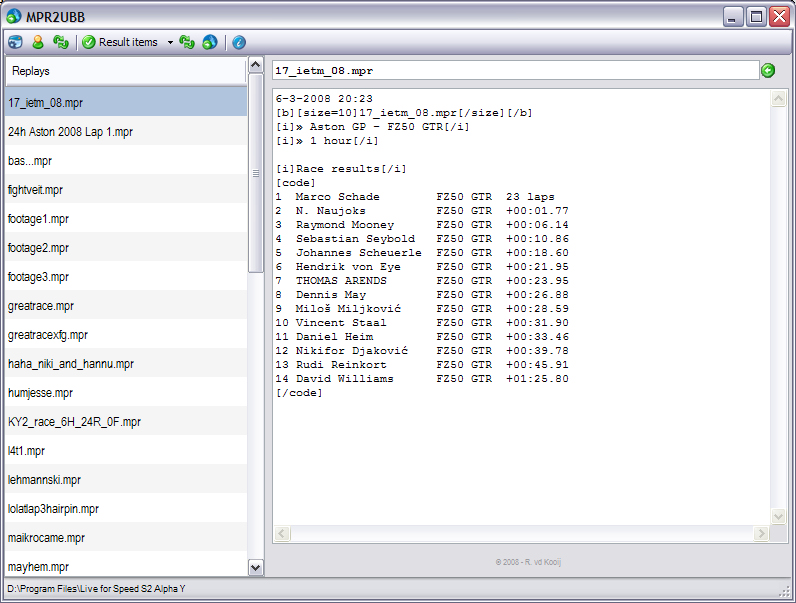The width and height of the screenshot is (796, 603).
Task: Select footage3.mpr replay
Action: point(126,277)
